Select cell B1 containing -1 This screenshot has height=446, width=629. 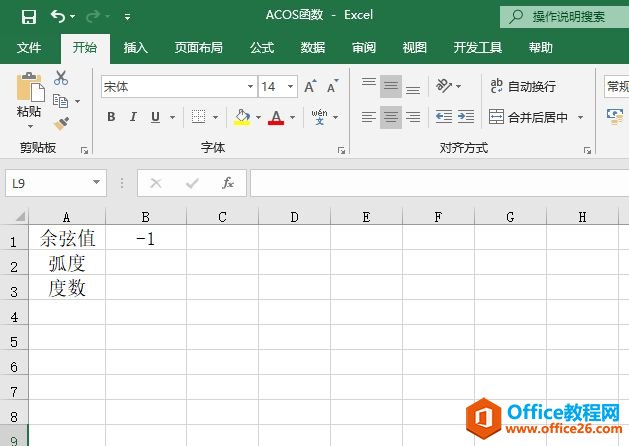[x=145, y=239]
